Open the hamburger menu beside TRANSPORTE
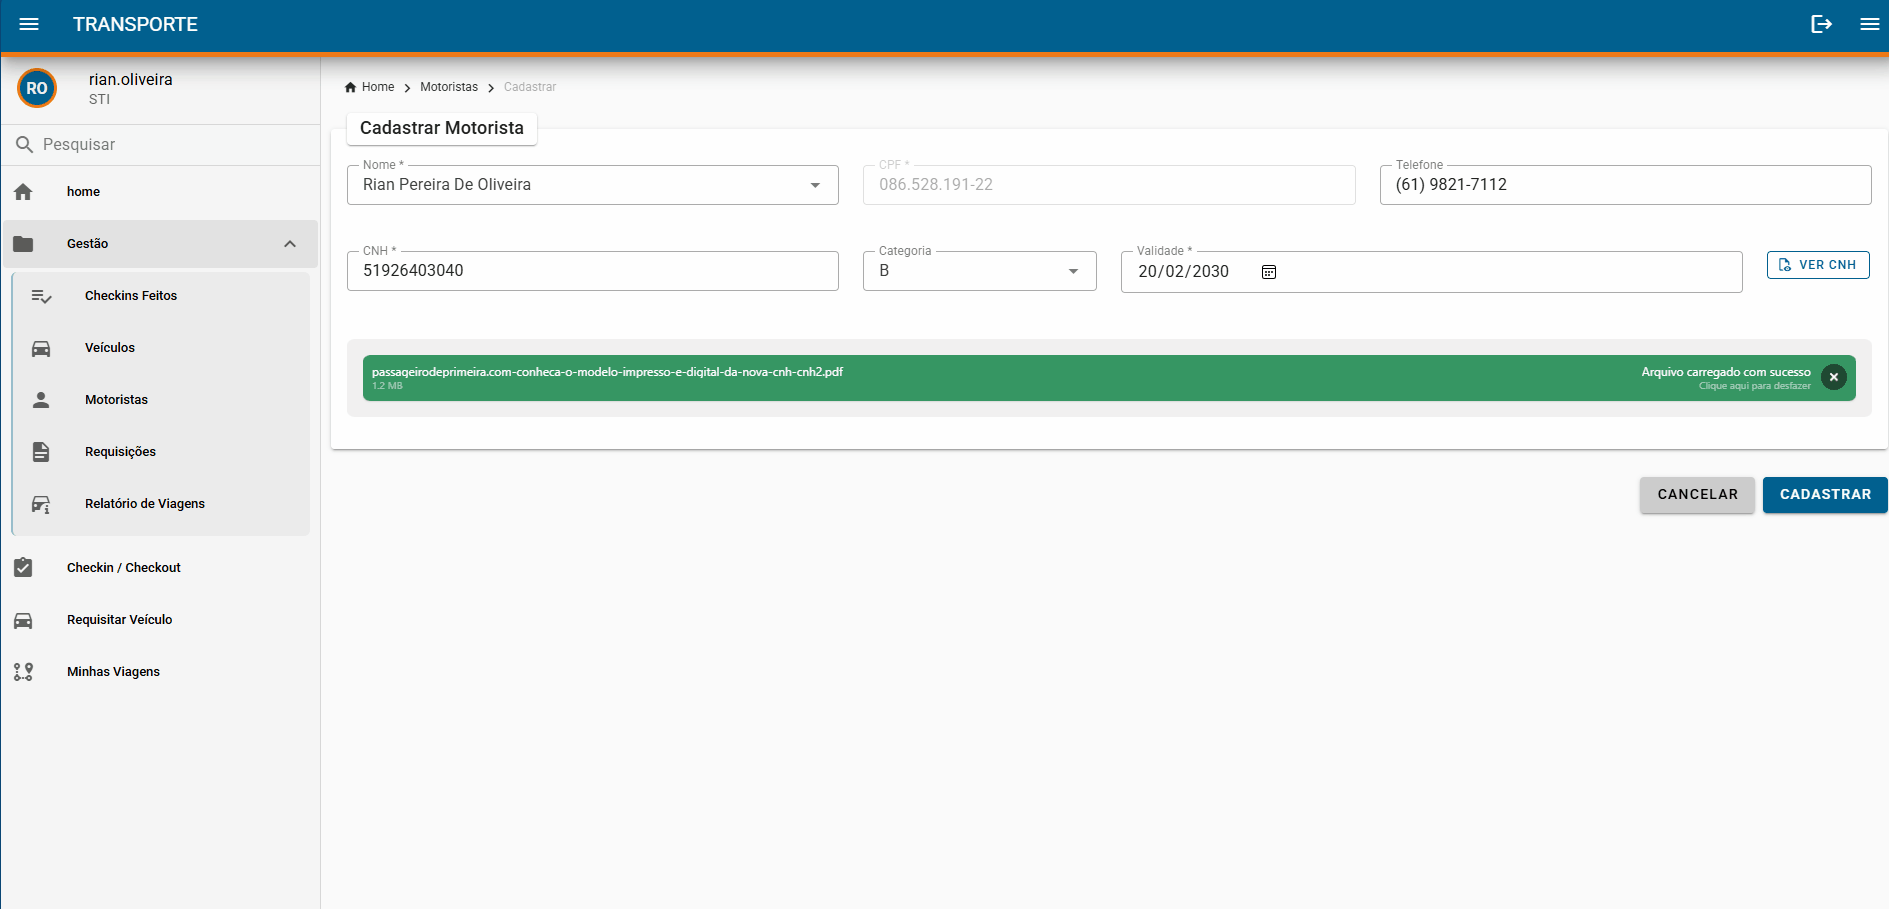 pos(29,24)
